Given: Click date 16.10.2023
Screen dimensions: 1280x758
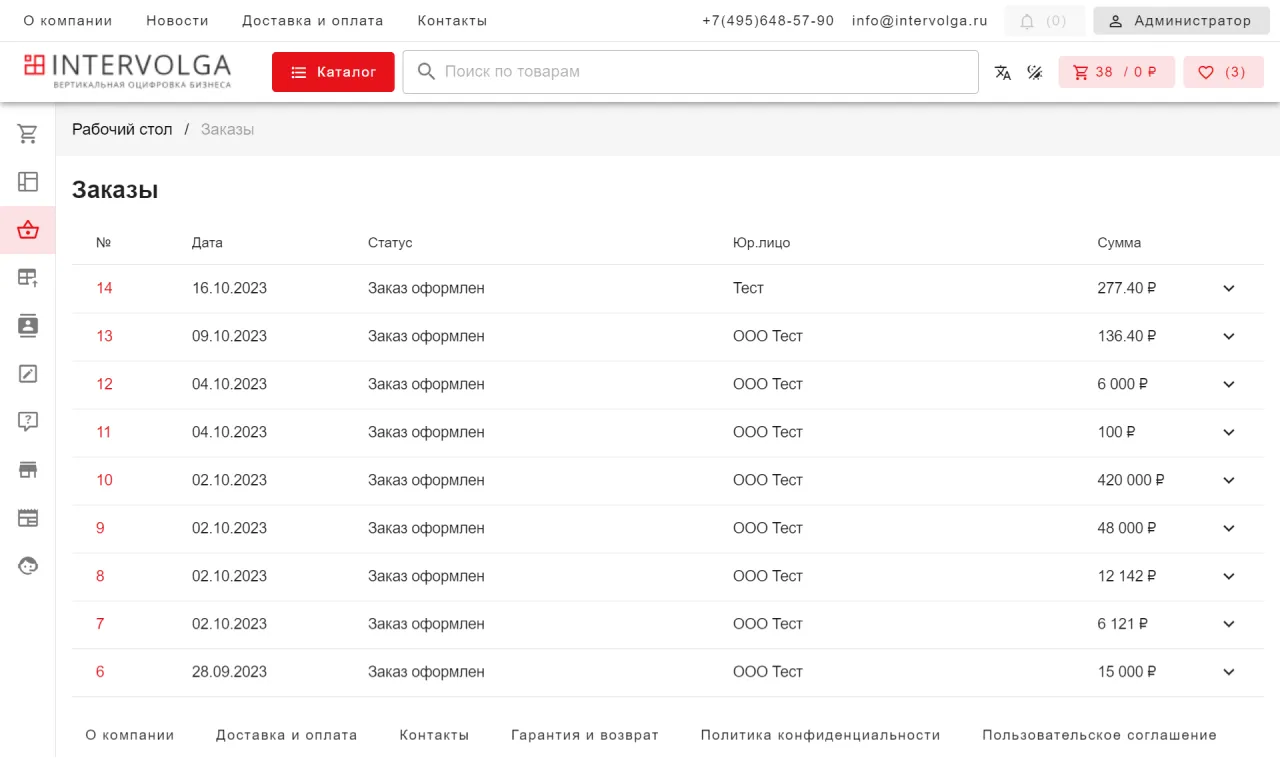Looking at the screenshot, I should pos(229,288).
